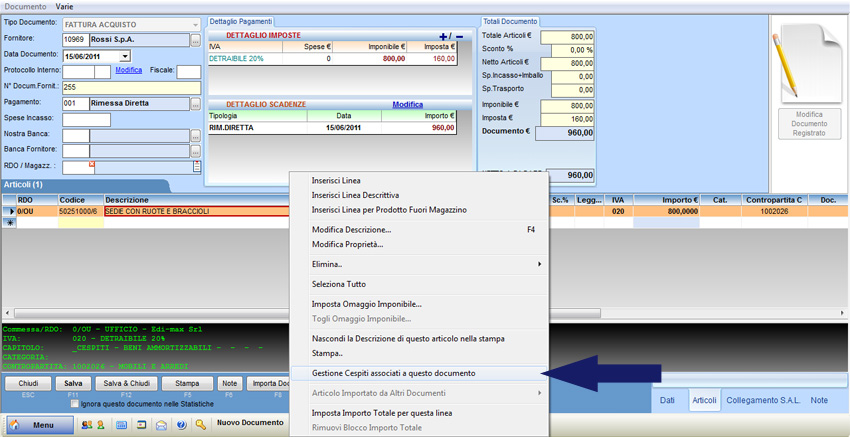The width and height of the screenshot is (850, 437).
Task: Expand the Elimina submenu in context menu
Action: pos(540,264)
